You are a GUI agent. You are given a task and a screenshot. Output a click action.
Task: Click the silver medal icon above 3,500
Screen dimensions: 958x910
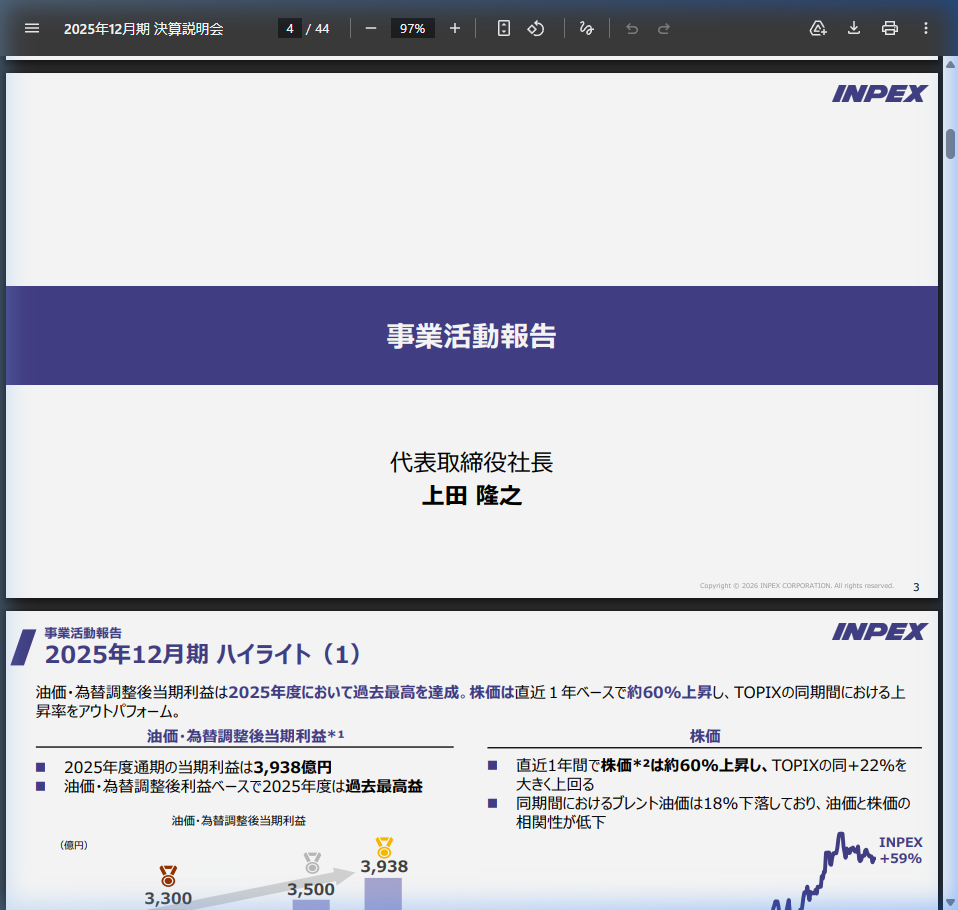point(312,862)
